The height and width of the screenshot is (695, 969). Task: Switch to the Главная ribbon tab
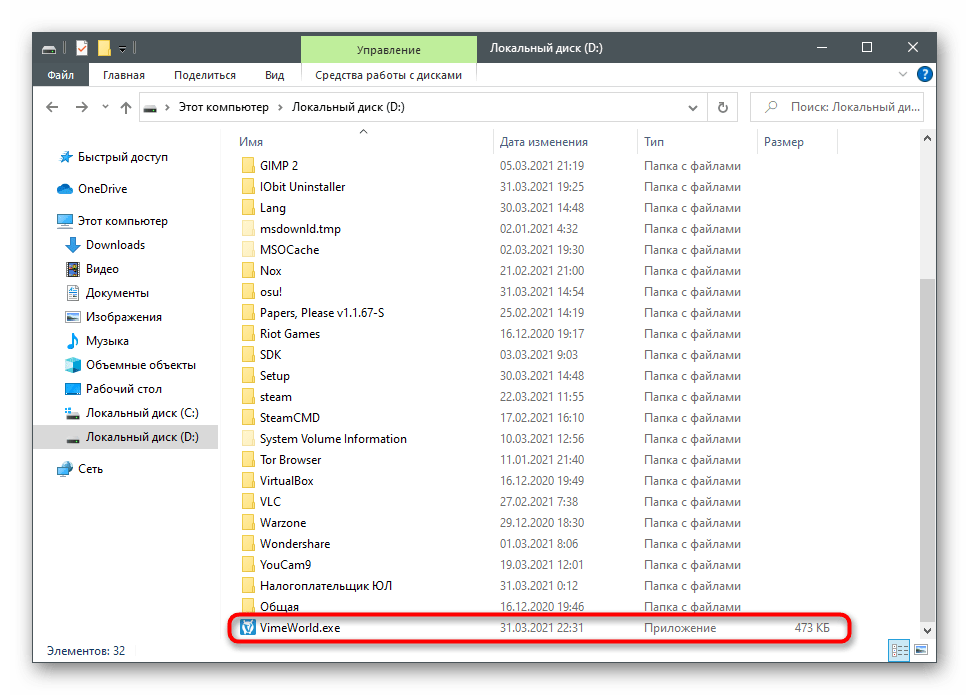124,75
